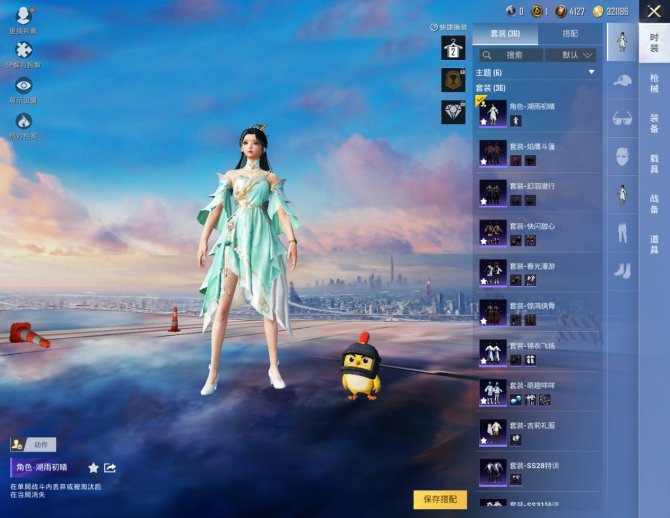Select the 角色-湖雨初晴 outfit thumbnail
Image resolution: width=670 pixels, height=518 pixels.
pos(493,113)
